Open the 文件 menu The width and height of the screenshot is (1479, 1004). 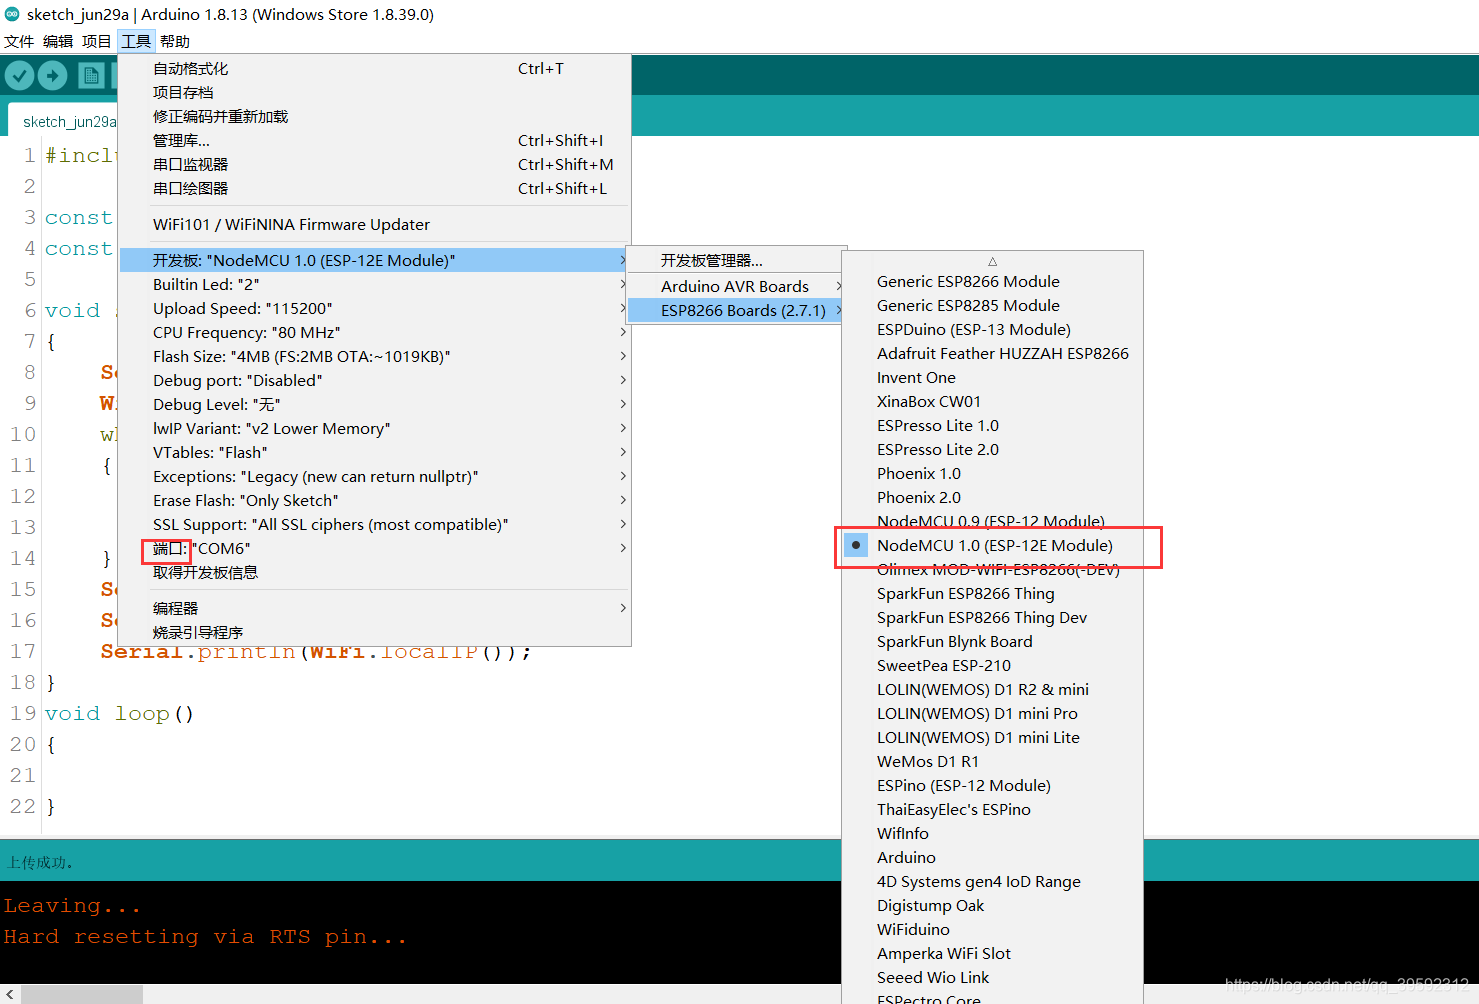tap(19, 41)
